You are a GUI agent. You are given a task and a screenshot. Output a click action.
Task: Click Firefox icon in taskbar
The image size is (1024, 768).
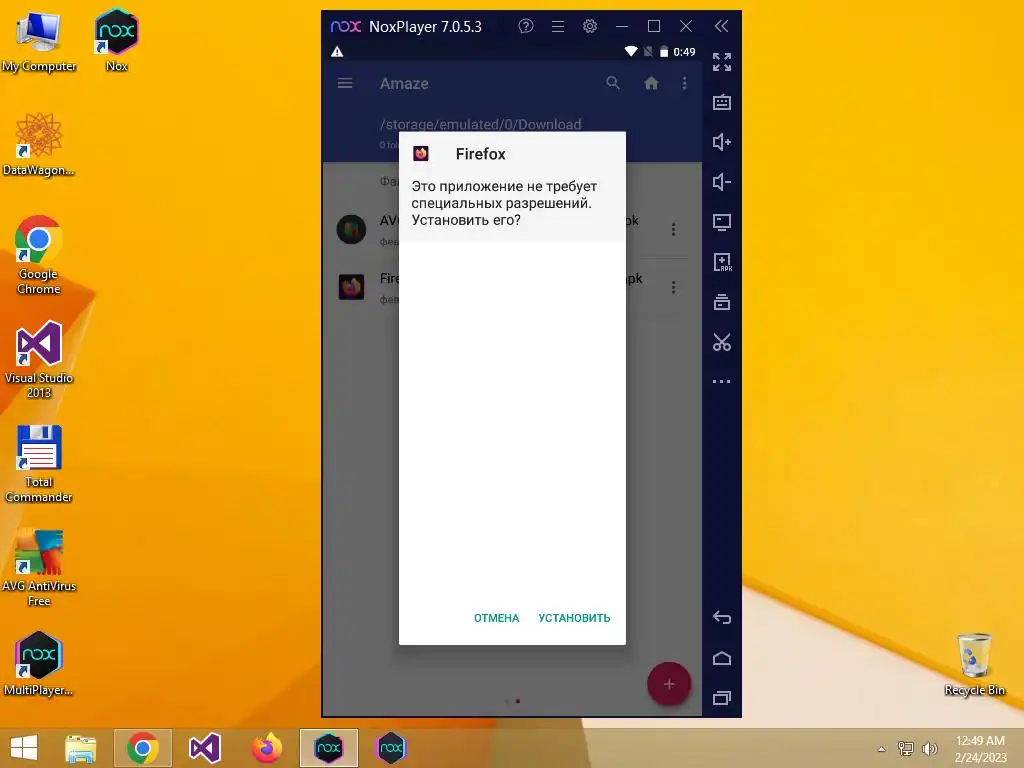click(266, 748)
